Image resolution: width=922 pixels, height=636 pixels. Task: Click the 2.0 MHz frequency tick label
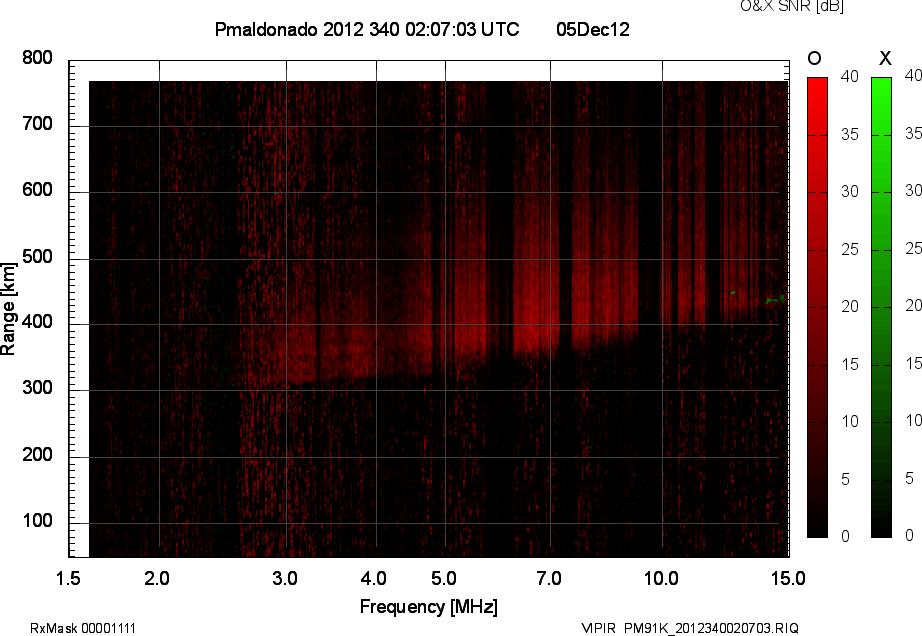click(x=157, y=578)
